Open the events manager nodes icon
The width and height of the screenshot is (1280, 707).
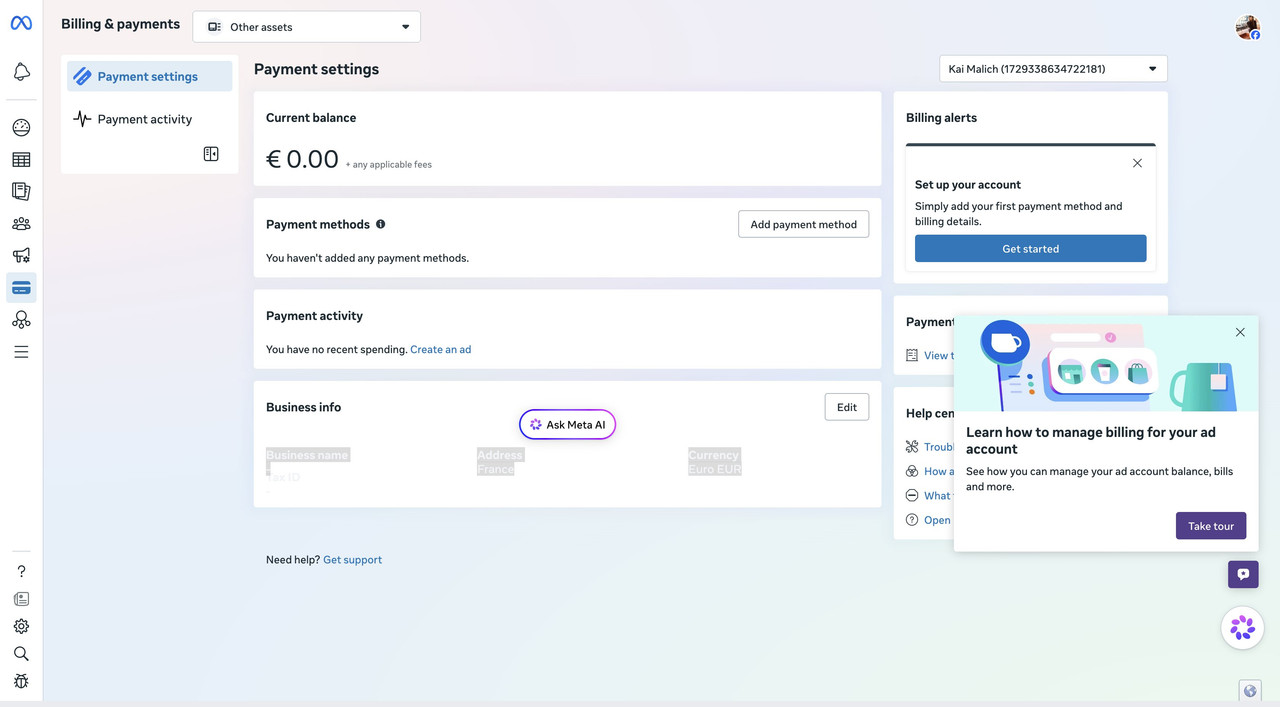(x=21, y=320)
